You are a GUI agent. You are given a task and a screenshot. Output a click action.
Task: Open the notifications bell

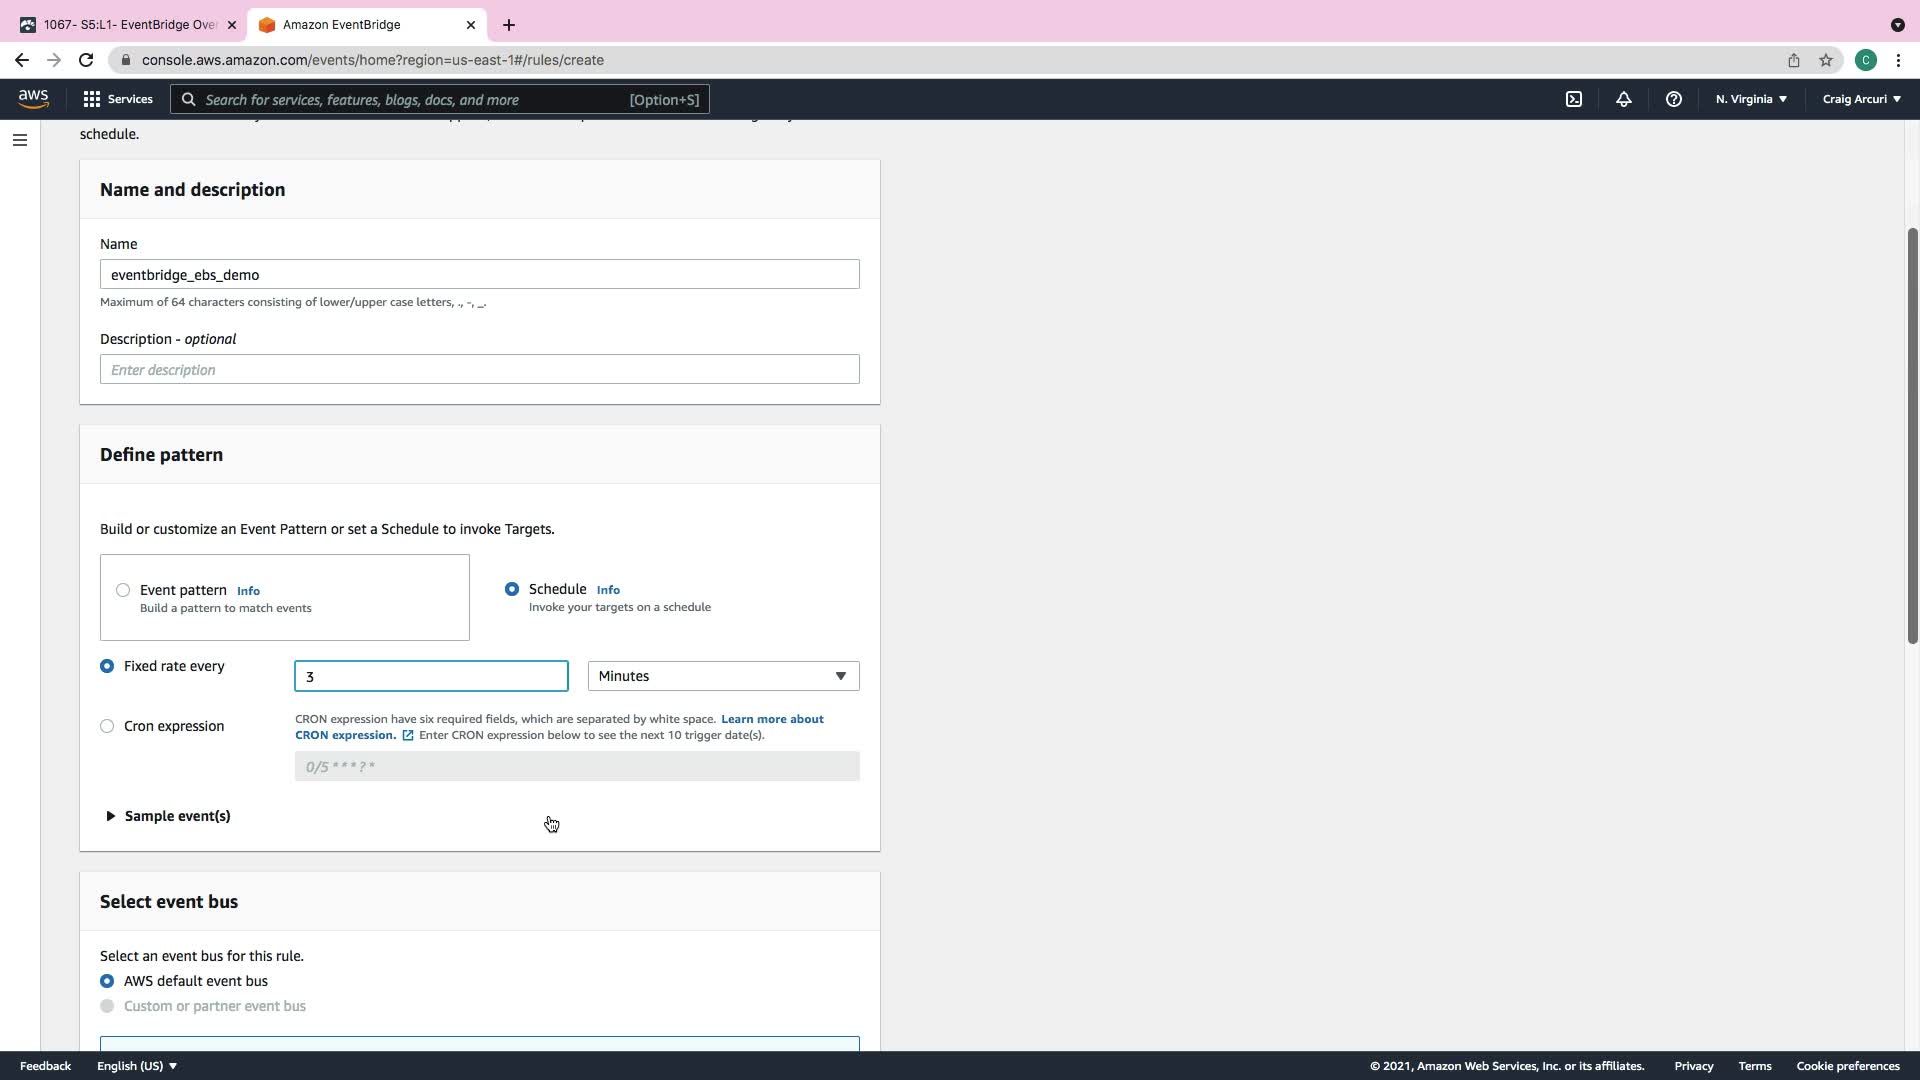click(1624, 99)
